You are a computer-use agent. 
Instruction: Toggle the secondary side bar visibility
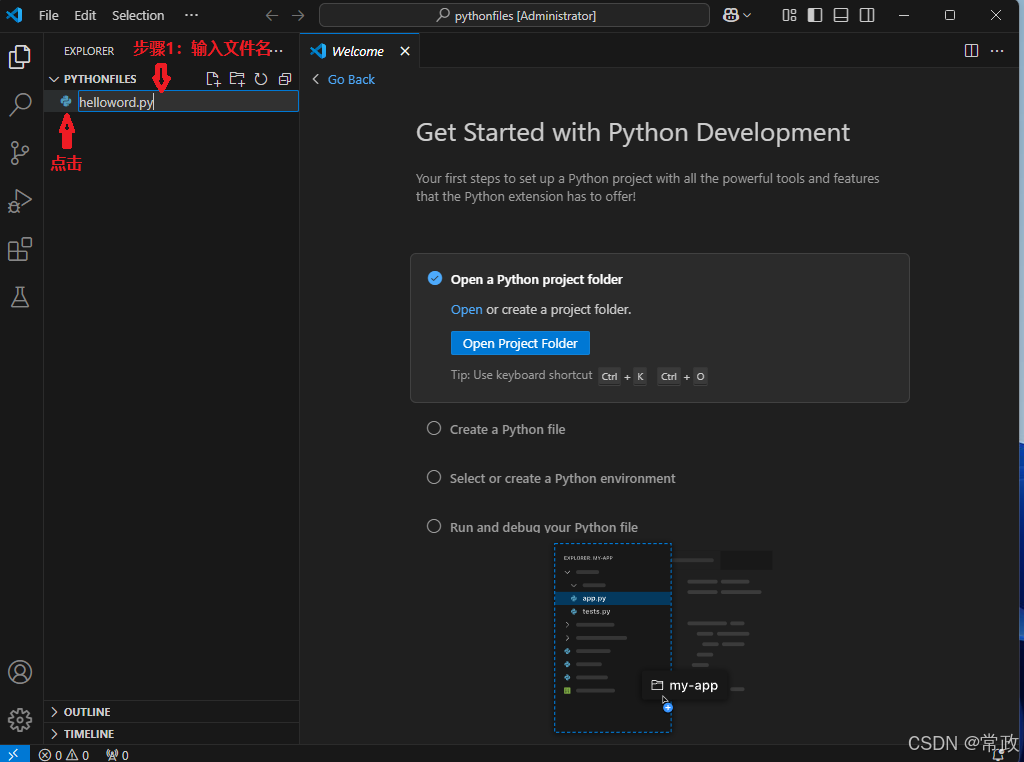867,15
